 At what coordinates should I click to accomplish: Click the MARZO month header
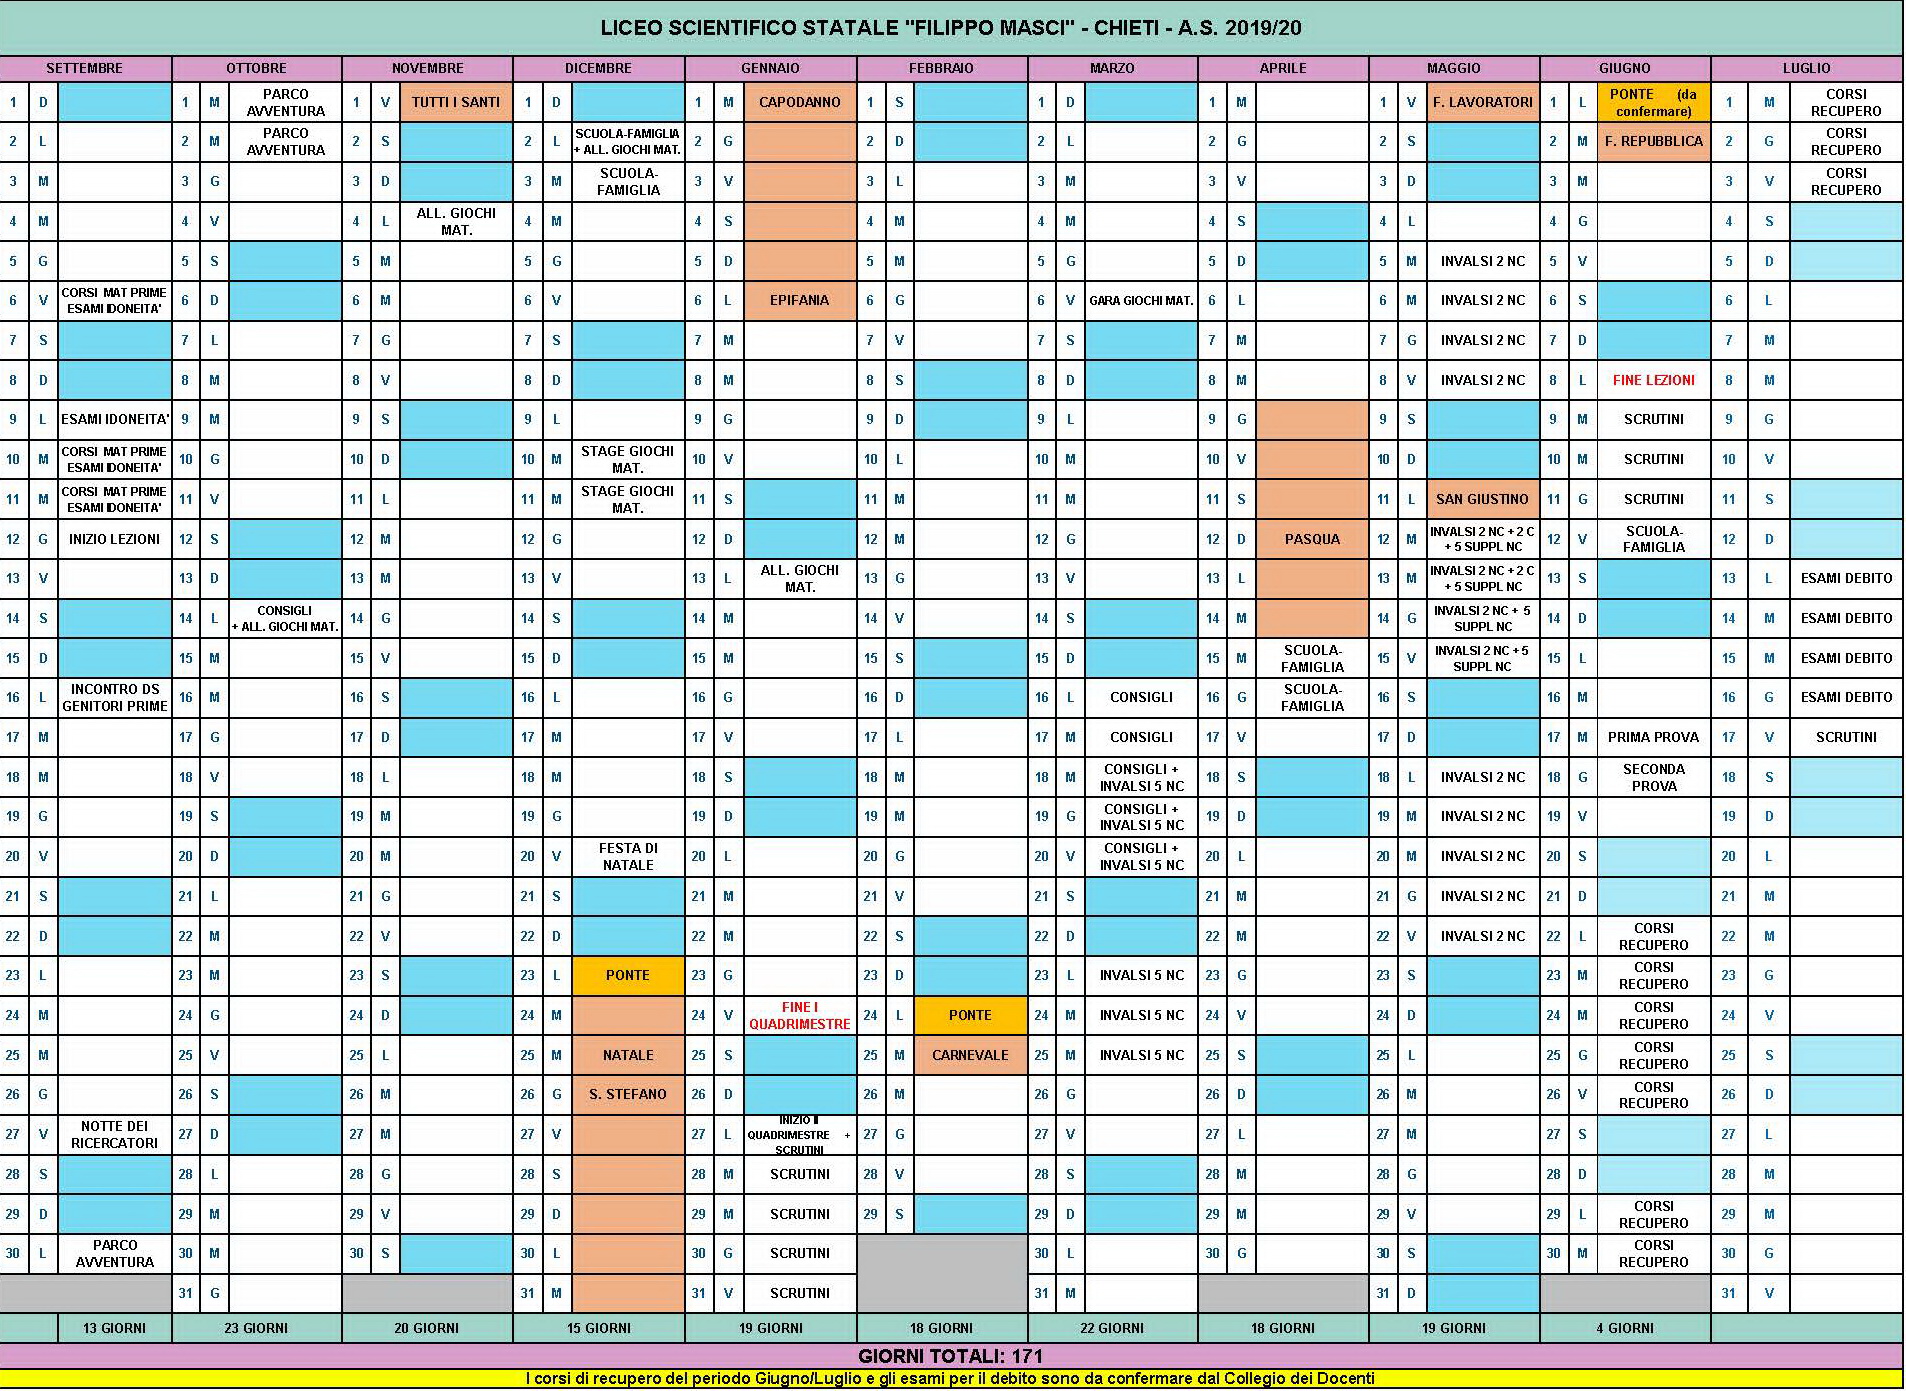tap(1113, 68)
